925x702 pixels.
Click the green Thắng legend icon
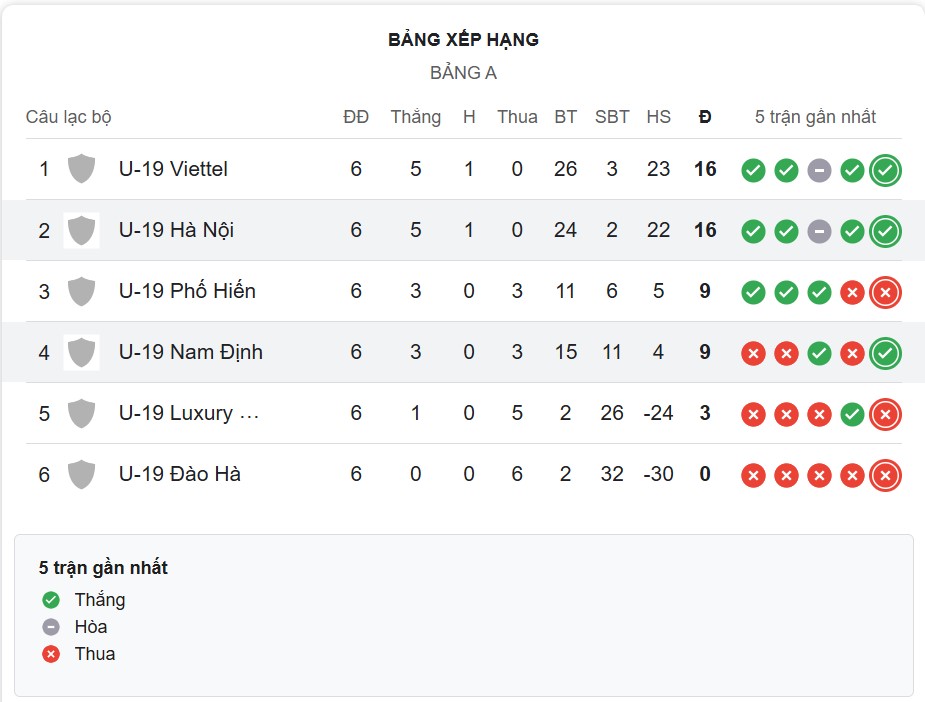(51, 600)
